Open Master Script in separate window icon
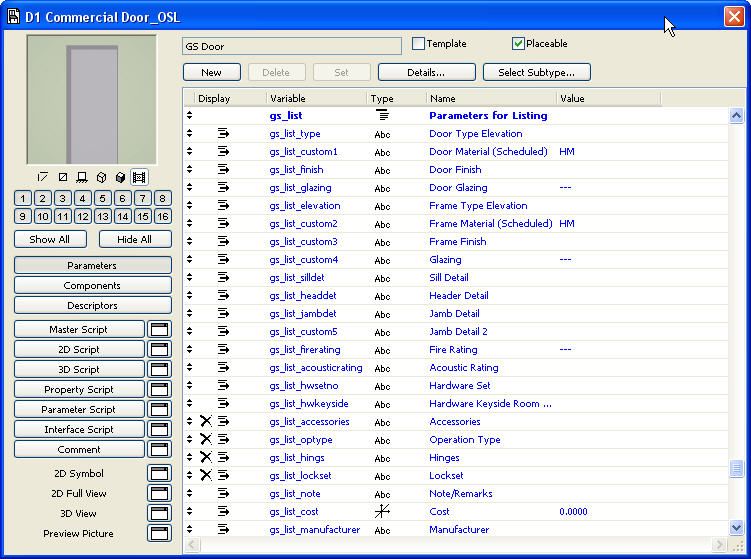This screenshot has width=751, height=559. point(160,329)
